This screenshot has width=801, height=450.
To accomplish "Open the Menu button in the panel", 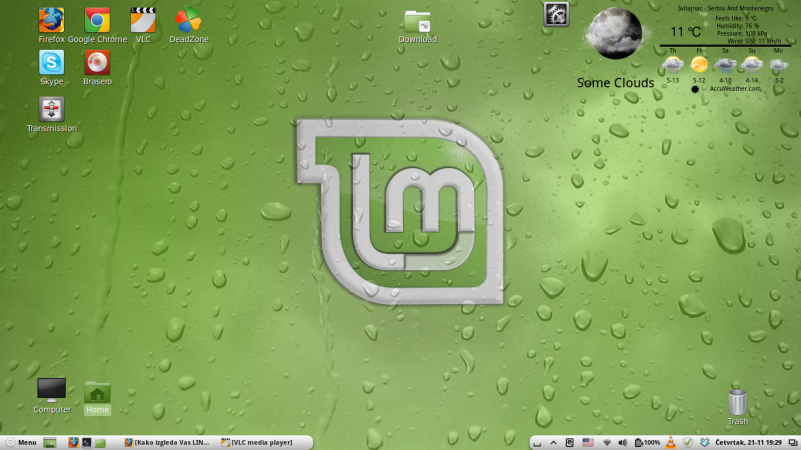I will tap(20, 442).
